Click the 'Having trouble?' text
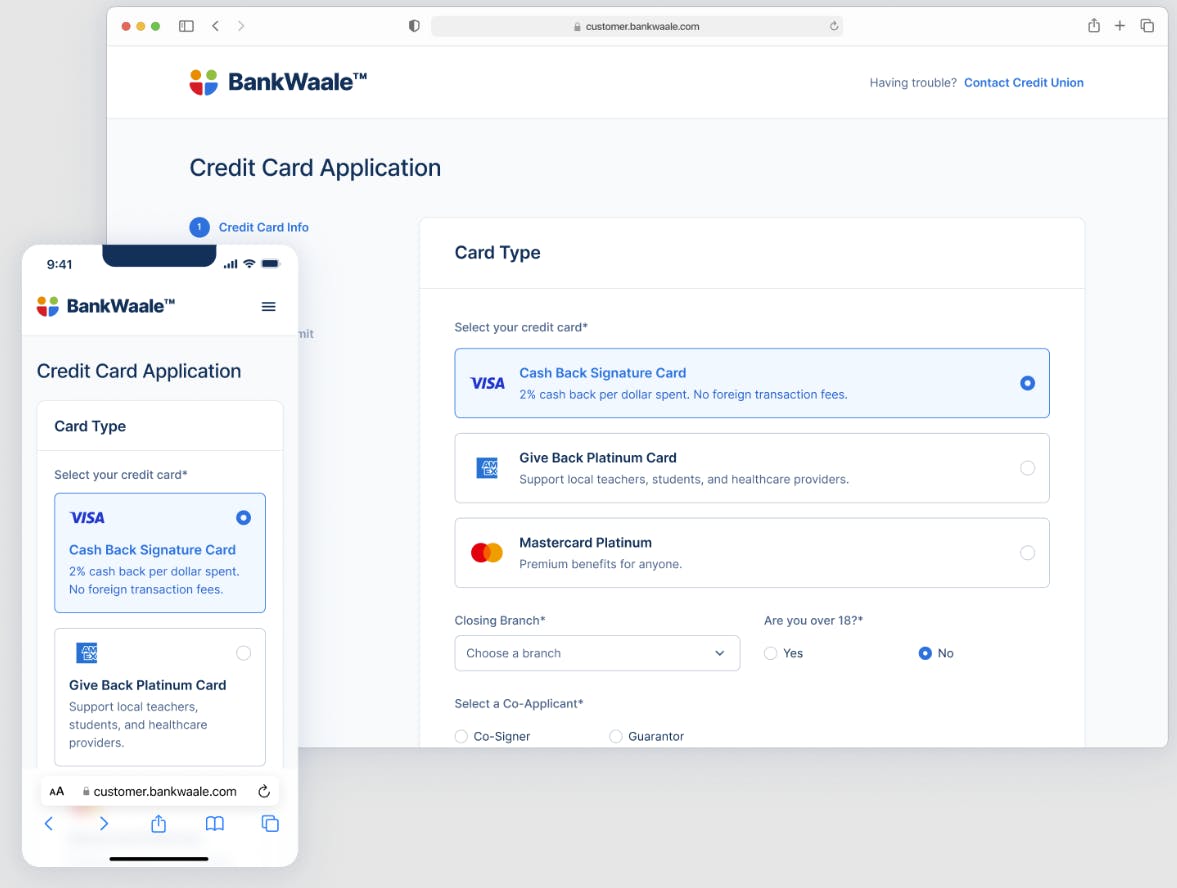The height and width of the screenshot is (888, 1177). click(913, 83)
